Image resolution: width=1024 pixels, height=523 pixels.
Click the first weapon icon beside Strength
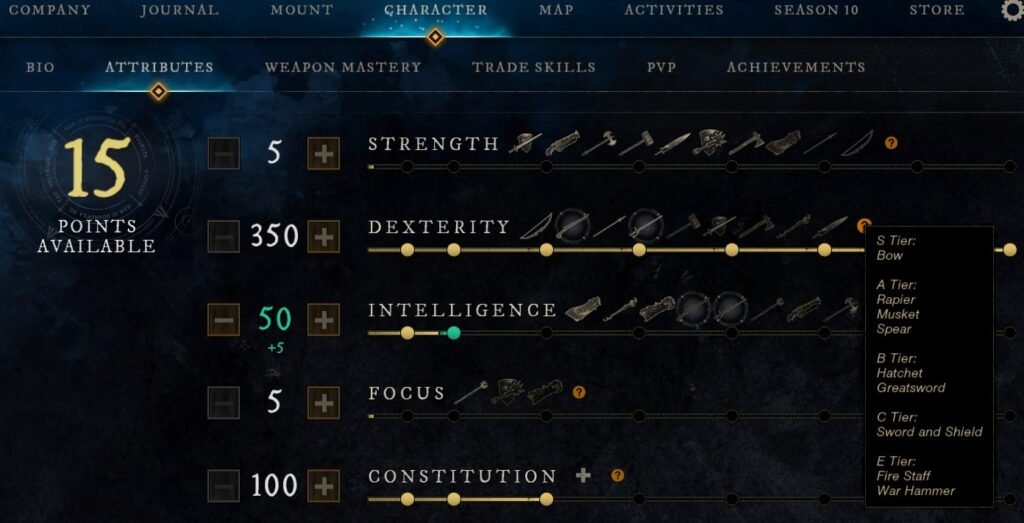click(525, 143)
